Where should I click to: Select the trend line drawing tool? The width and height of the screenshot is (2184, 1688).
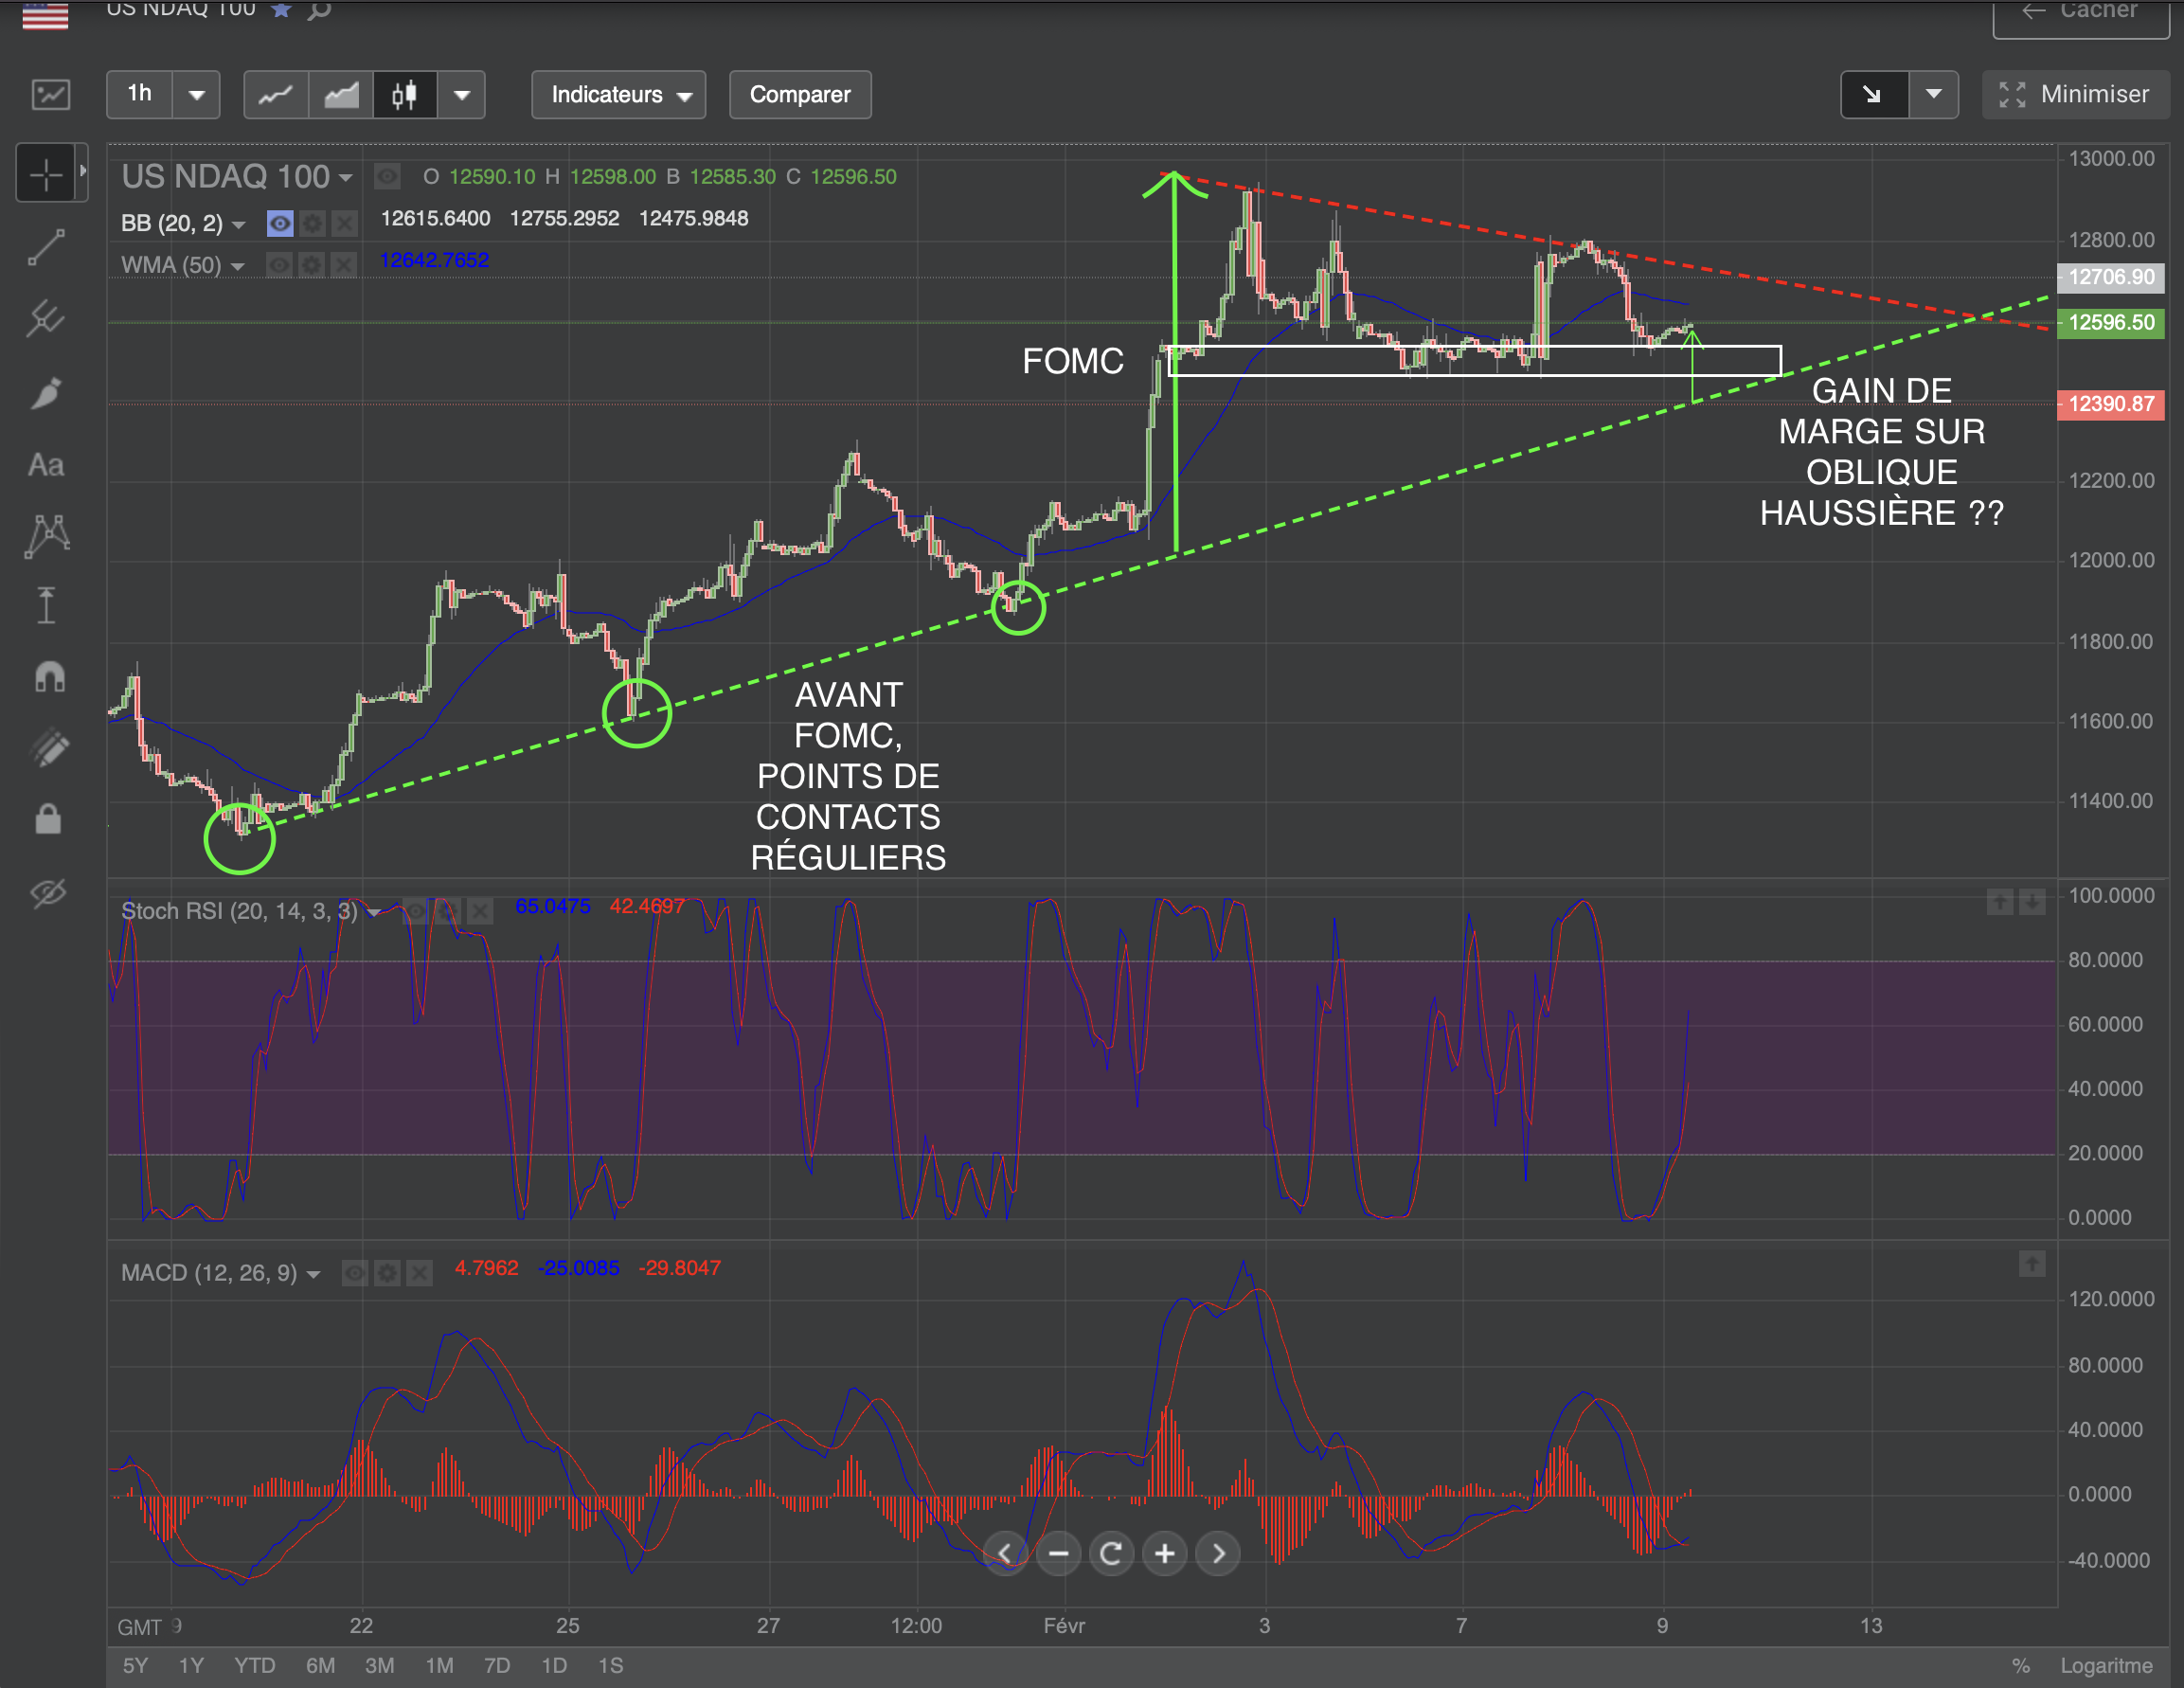pos(46,247)
